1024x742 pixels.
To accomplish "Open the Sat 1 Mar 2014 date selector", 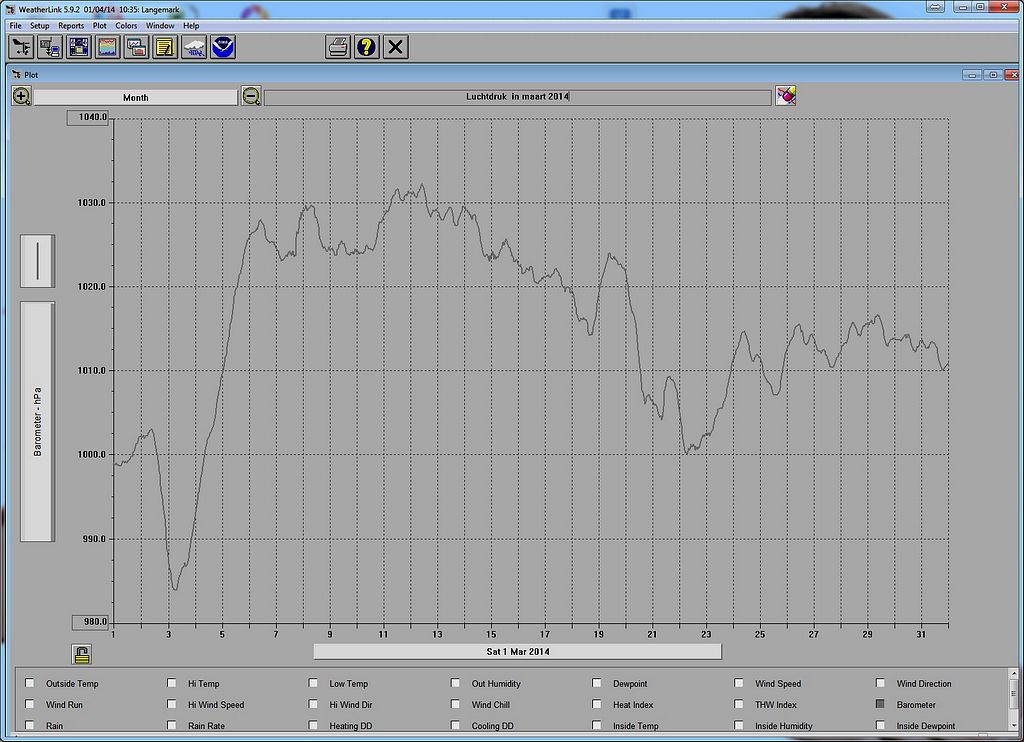I will tap(517, 651).
